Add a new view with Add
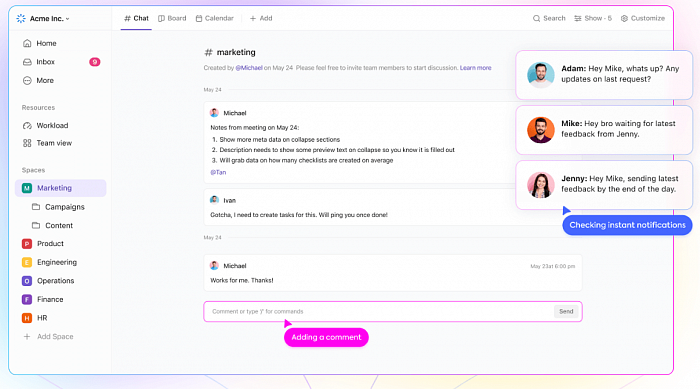700x389 pixels. coord(261,18)
